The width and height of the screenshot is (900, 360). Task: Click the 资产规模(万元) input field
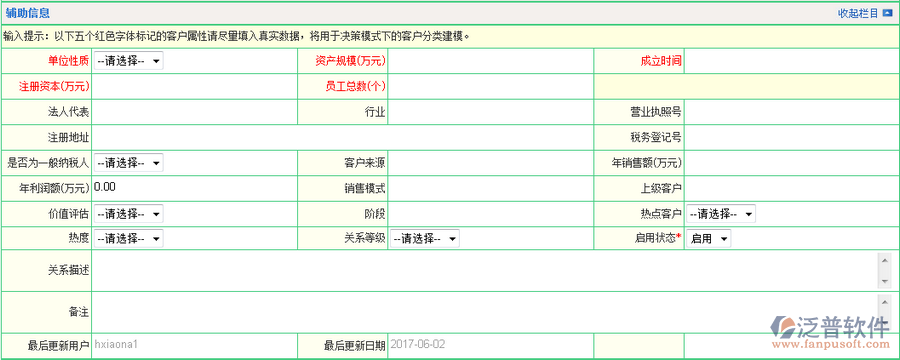(491, 61)
